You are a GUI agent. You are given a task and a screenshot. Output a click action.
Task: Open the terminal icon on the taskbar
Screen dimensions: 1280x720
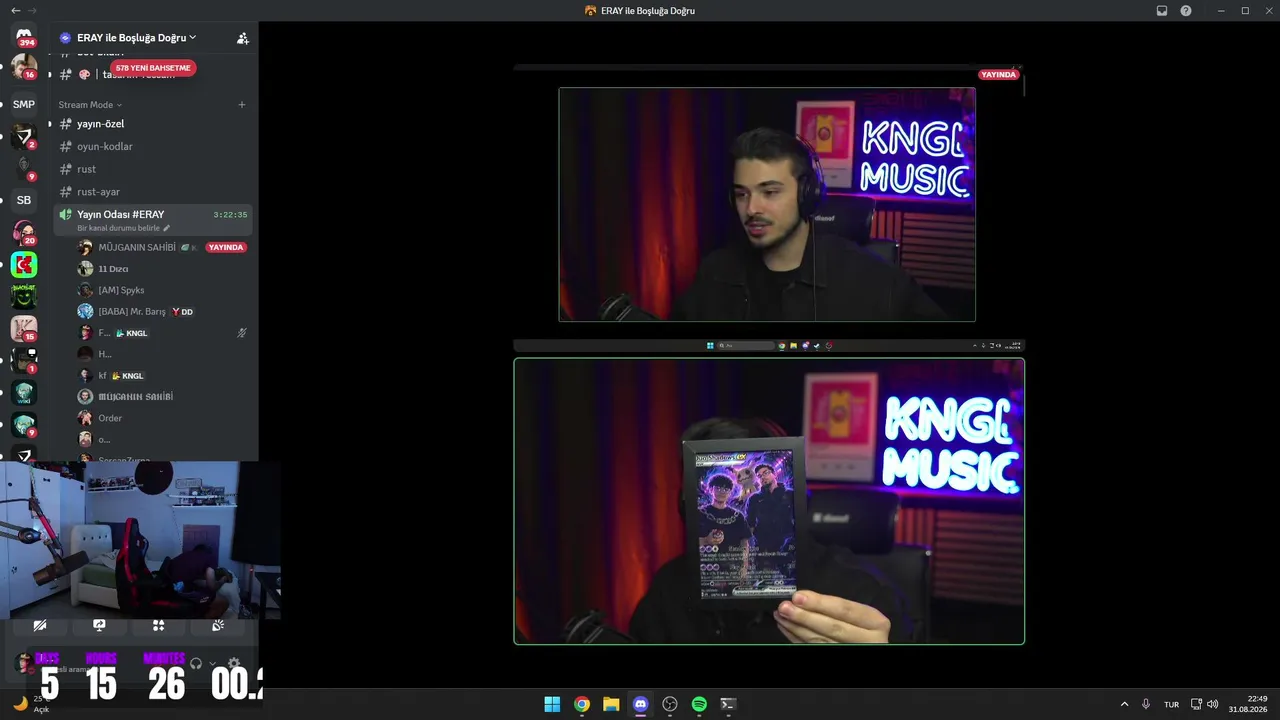[729, 704]
